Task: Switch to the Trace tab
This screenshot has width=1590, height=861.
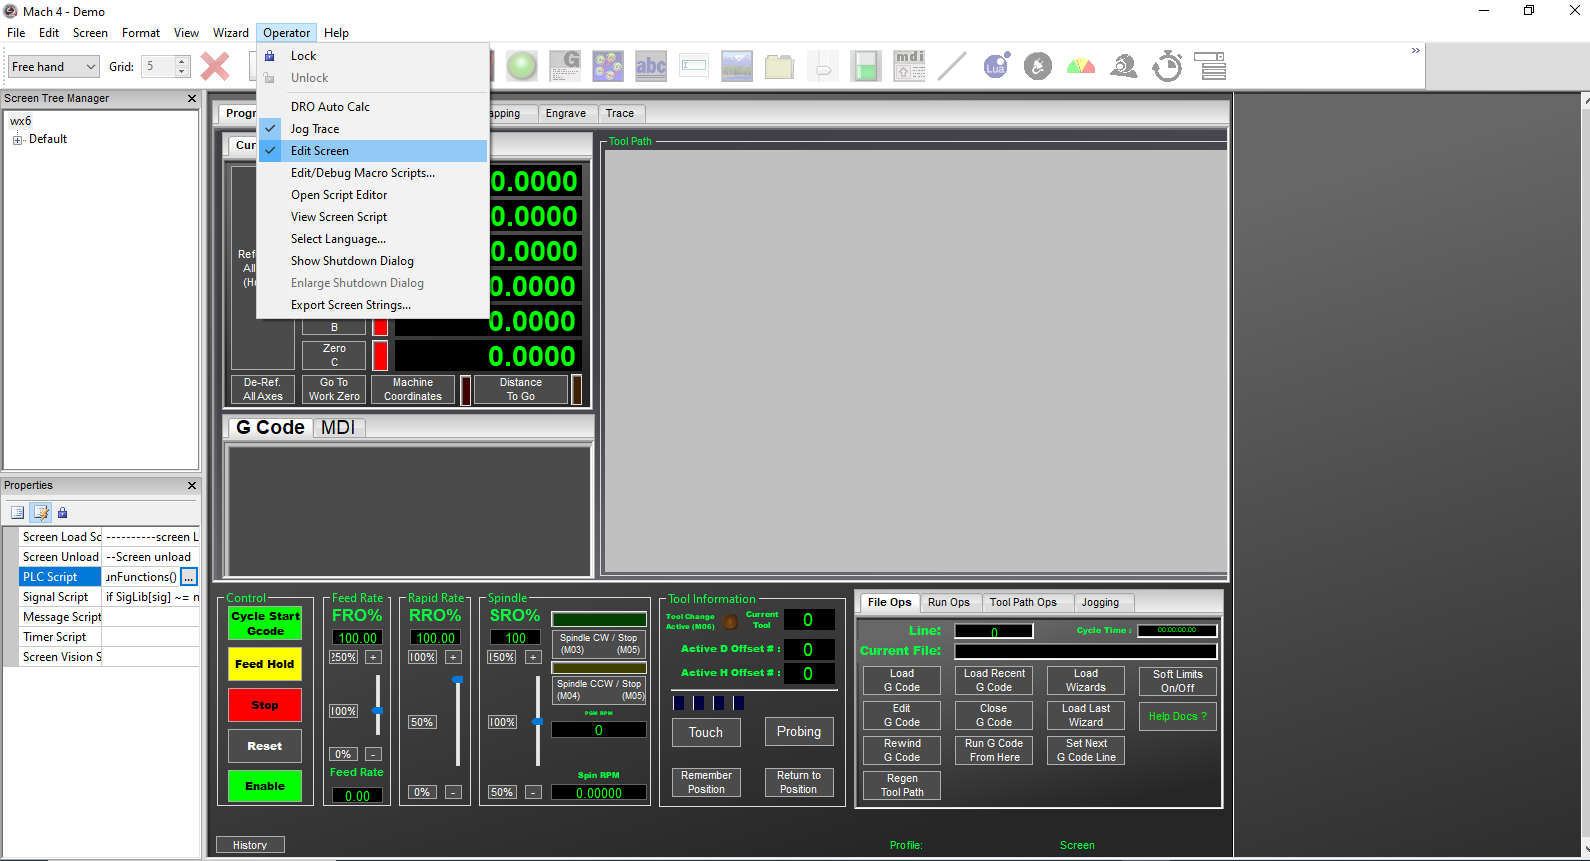Action: [x=620, y=113]
